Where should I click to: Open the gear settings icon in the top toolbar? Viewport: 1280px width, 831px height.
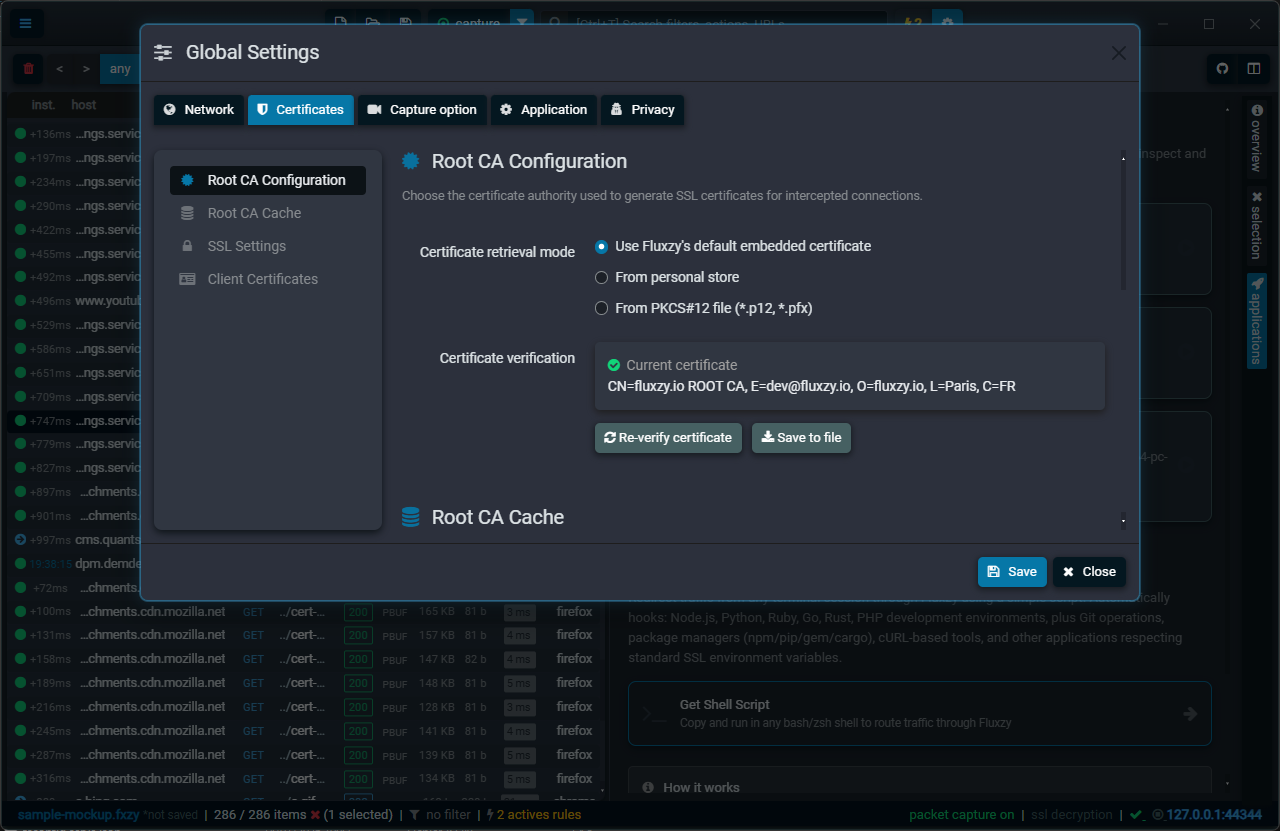tap(946, 22)
